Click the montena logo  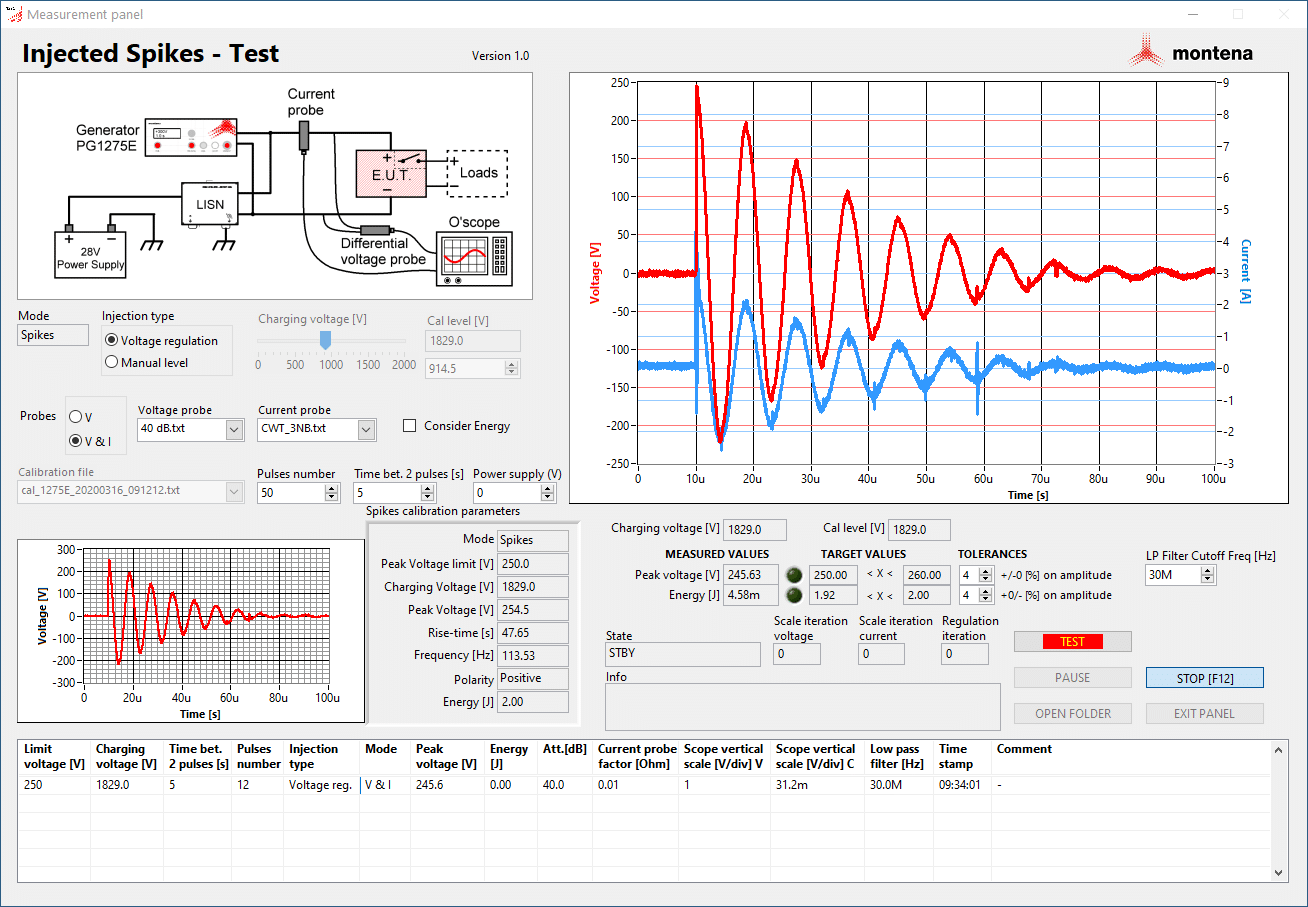pyautogui.click(x=1193, y=50)
